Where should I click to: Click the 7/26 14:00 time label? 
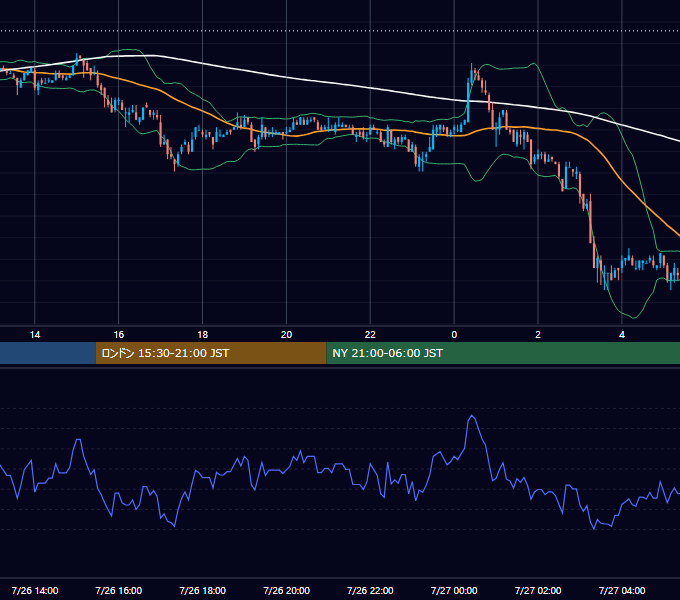click(x=35, y=590)
